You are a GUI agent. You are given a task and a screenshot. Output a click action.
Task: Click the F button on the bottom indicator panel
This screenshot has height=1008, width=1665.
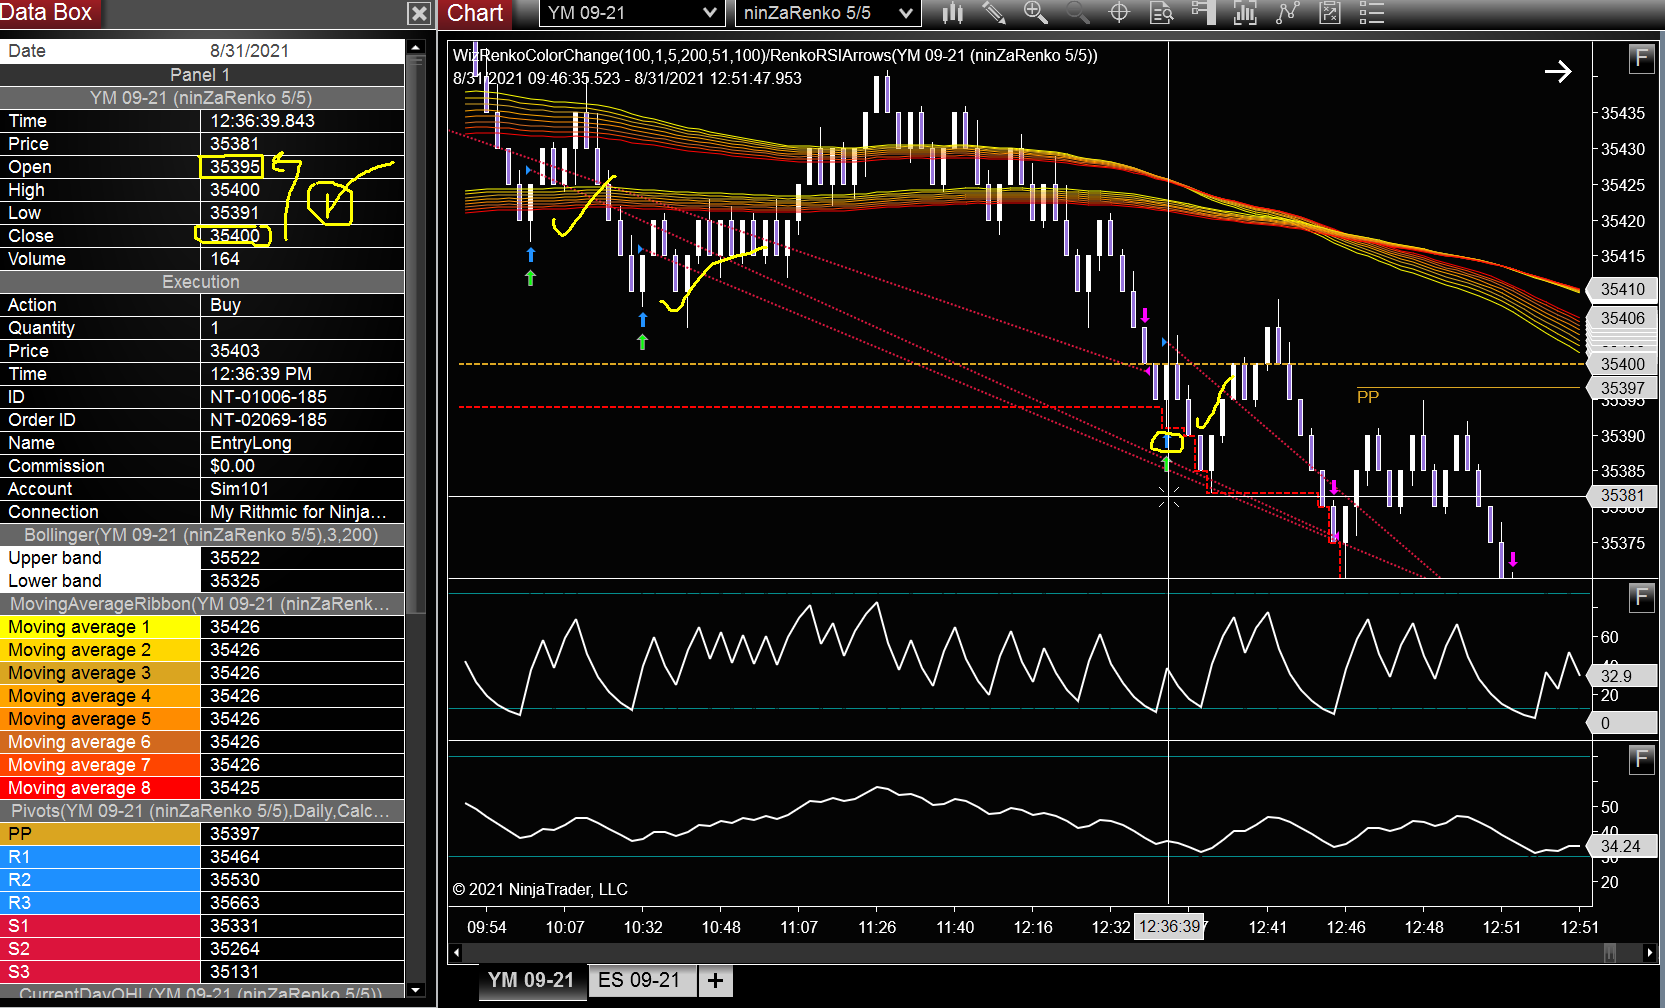point(1641,759)
